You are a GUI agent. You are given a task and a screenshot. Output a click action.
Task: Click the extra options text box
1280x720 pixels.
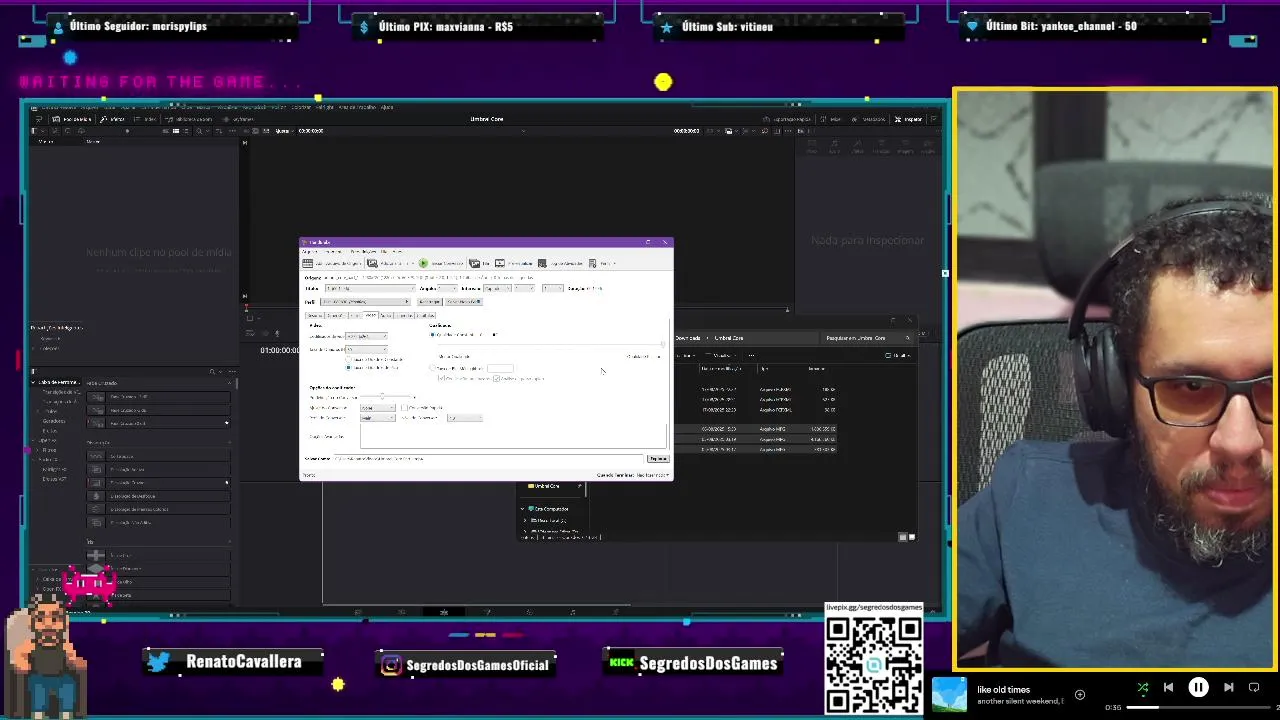[x=513, y=436]
